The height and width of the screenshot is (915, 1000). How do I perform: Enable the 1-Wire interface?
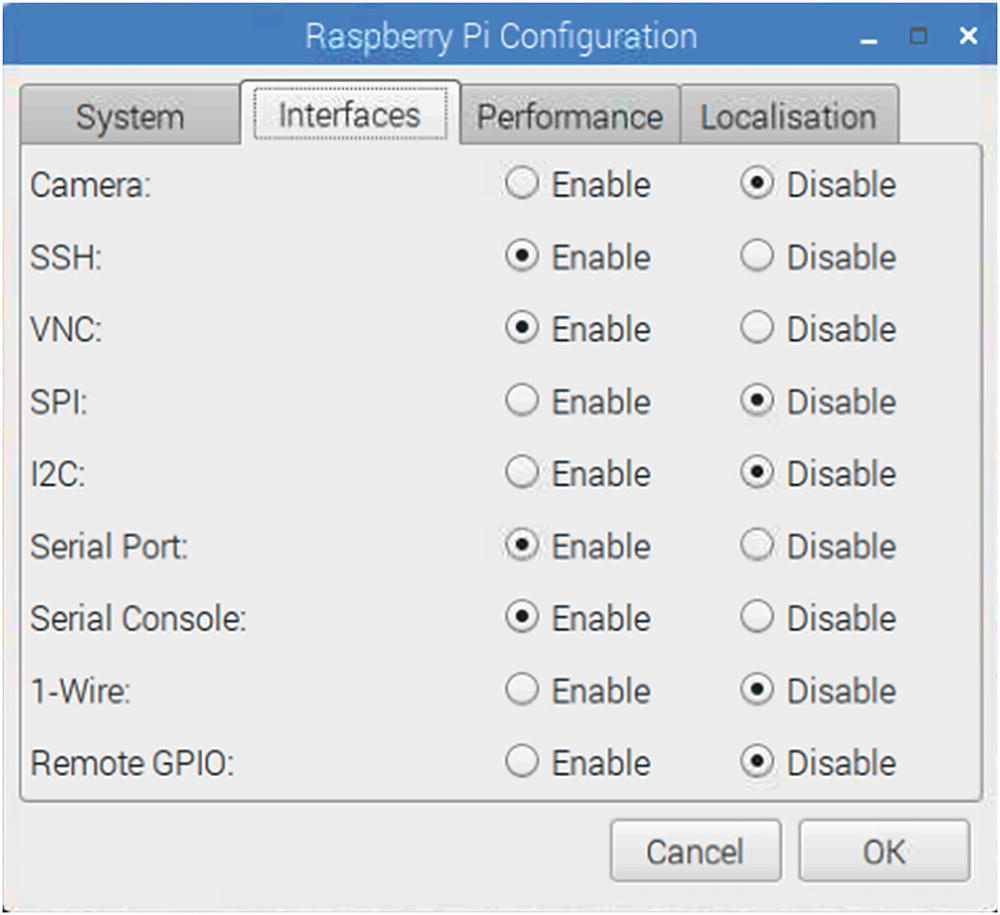[523, 691]
